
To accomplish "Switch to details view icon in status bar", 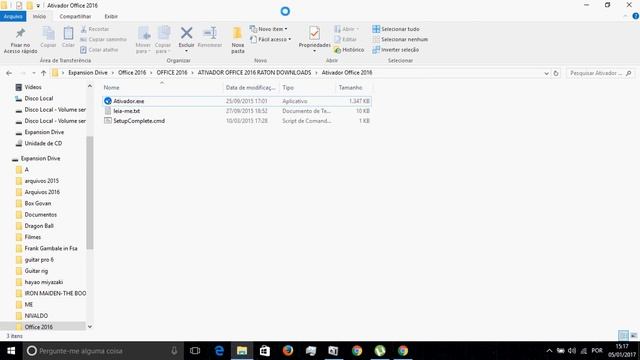I will (x=623, y=336).
